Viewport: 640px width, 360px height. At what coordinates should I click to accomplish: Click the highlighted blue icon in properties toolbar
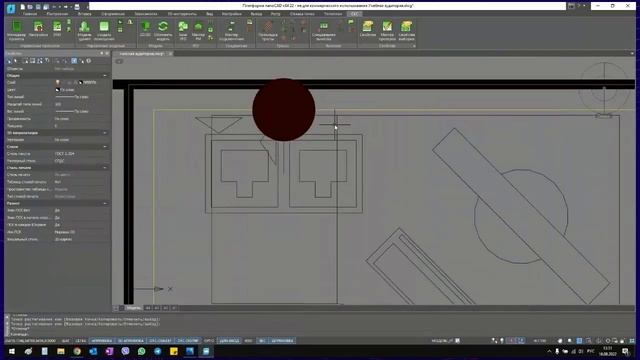74,61
